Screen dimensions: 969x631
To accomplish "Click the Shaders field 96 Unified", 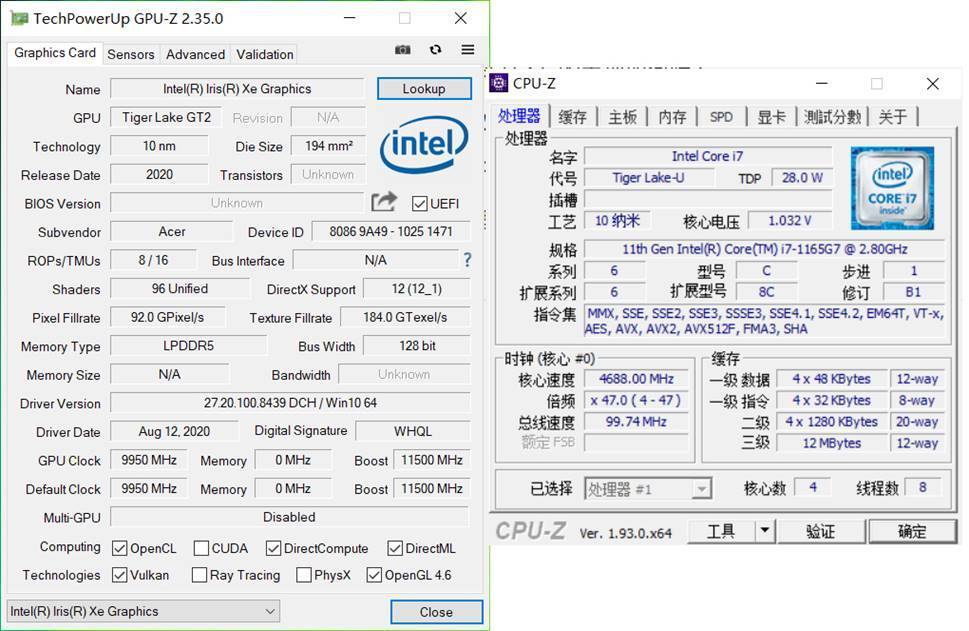I will [x=180, y=289].
